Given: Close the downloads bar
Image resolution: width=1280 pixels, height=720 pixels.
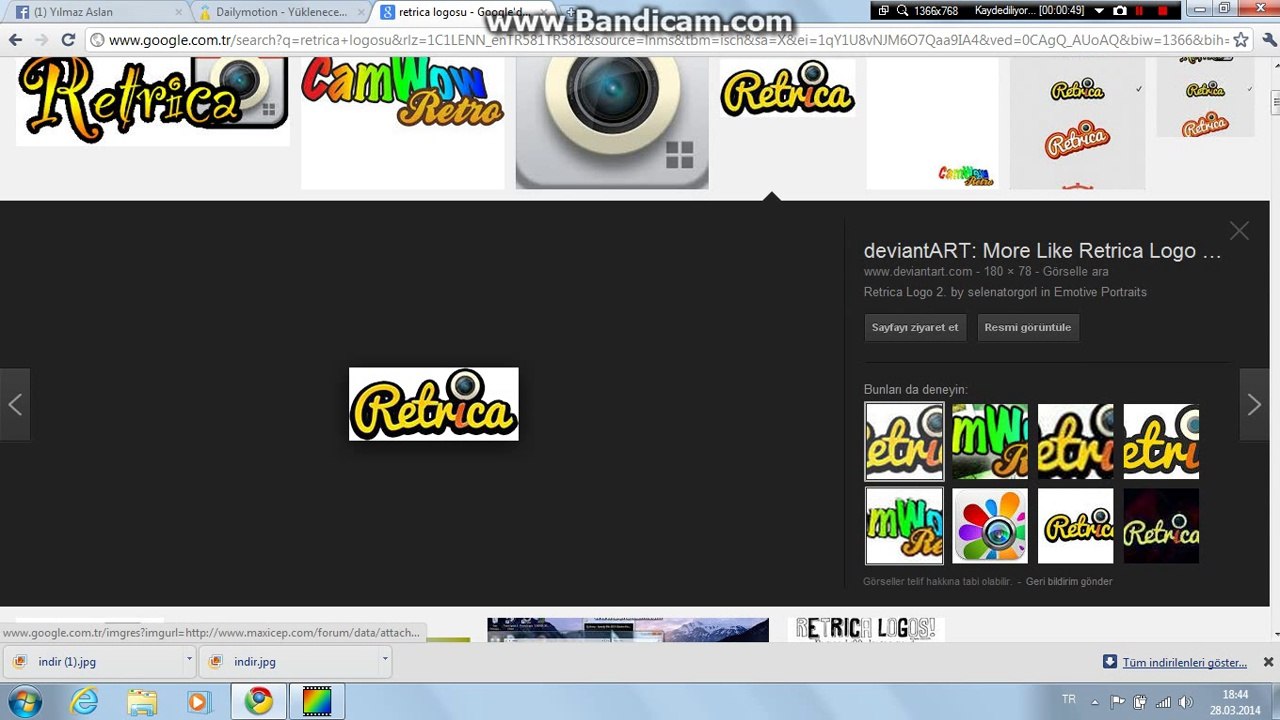Looking at the screenshot, I should tap(1268, 662).
